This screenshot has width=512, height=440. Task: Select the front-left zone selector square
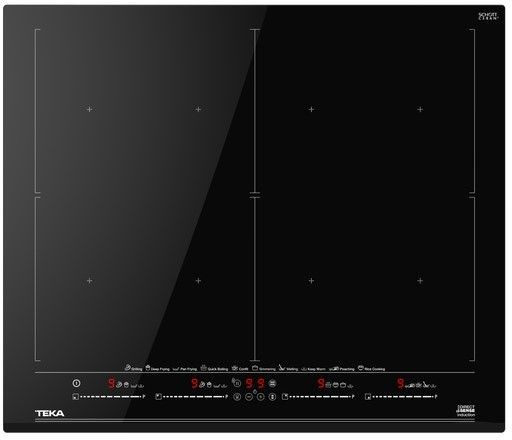76,397
